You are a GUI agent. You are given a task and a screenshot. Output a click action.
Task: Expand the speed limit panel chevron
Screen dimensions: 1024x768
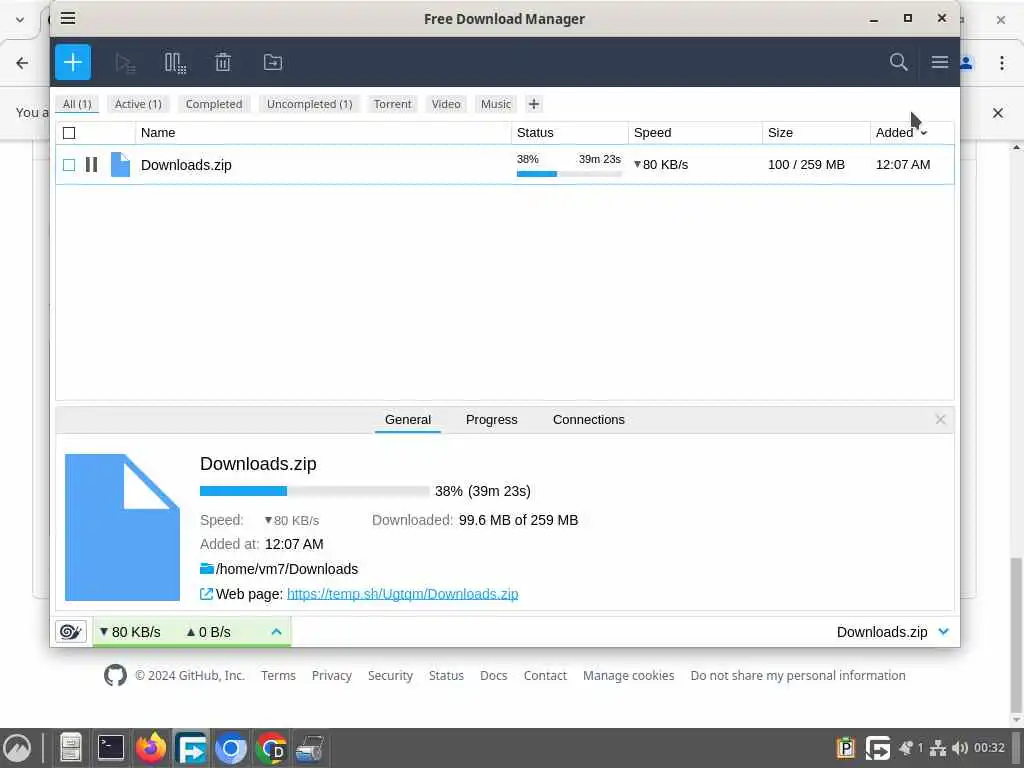pyautogui.click(x=276, y=632)
